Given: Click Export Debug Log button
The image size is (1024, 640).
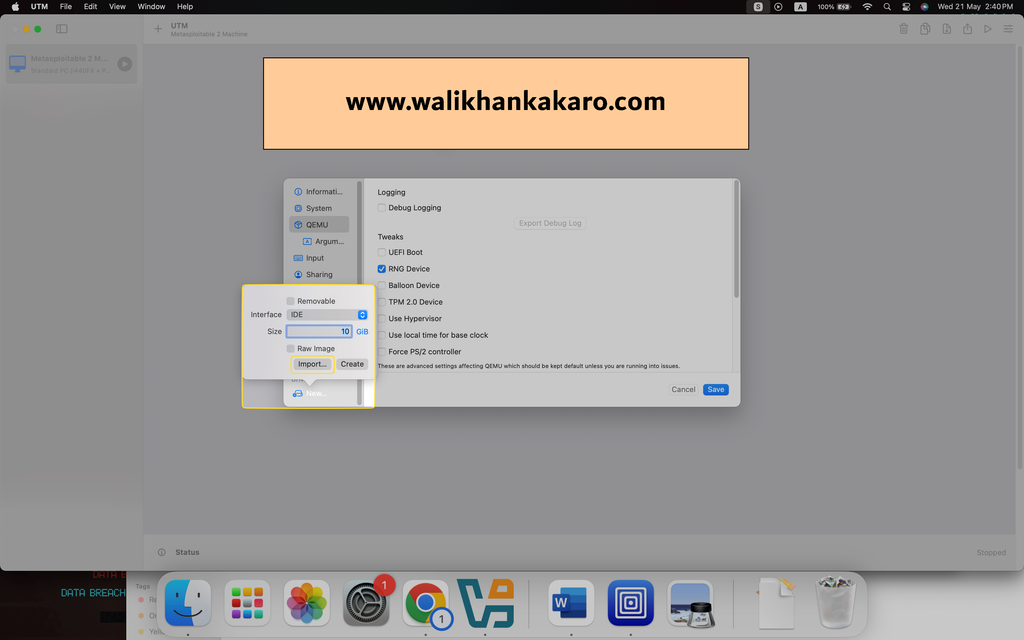Looking at the screenshot, I should click(x=550, y=223).
